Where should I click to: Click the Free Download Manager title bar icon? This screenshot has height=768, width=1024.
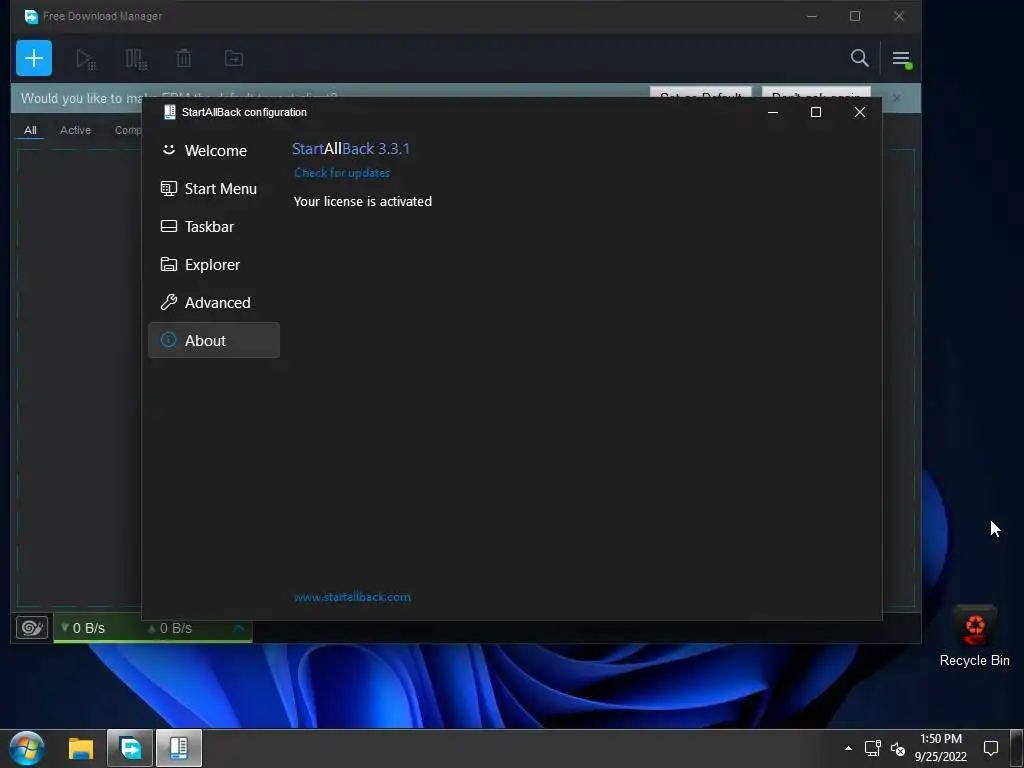point(31,16)
